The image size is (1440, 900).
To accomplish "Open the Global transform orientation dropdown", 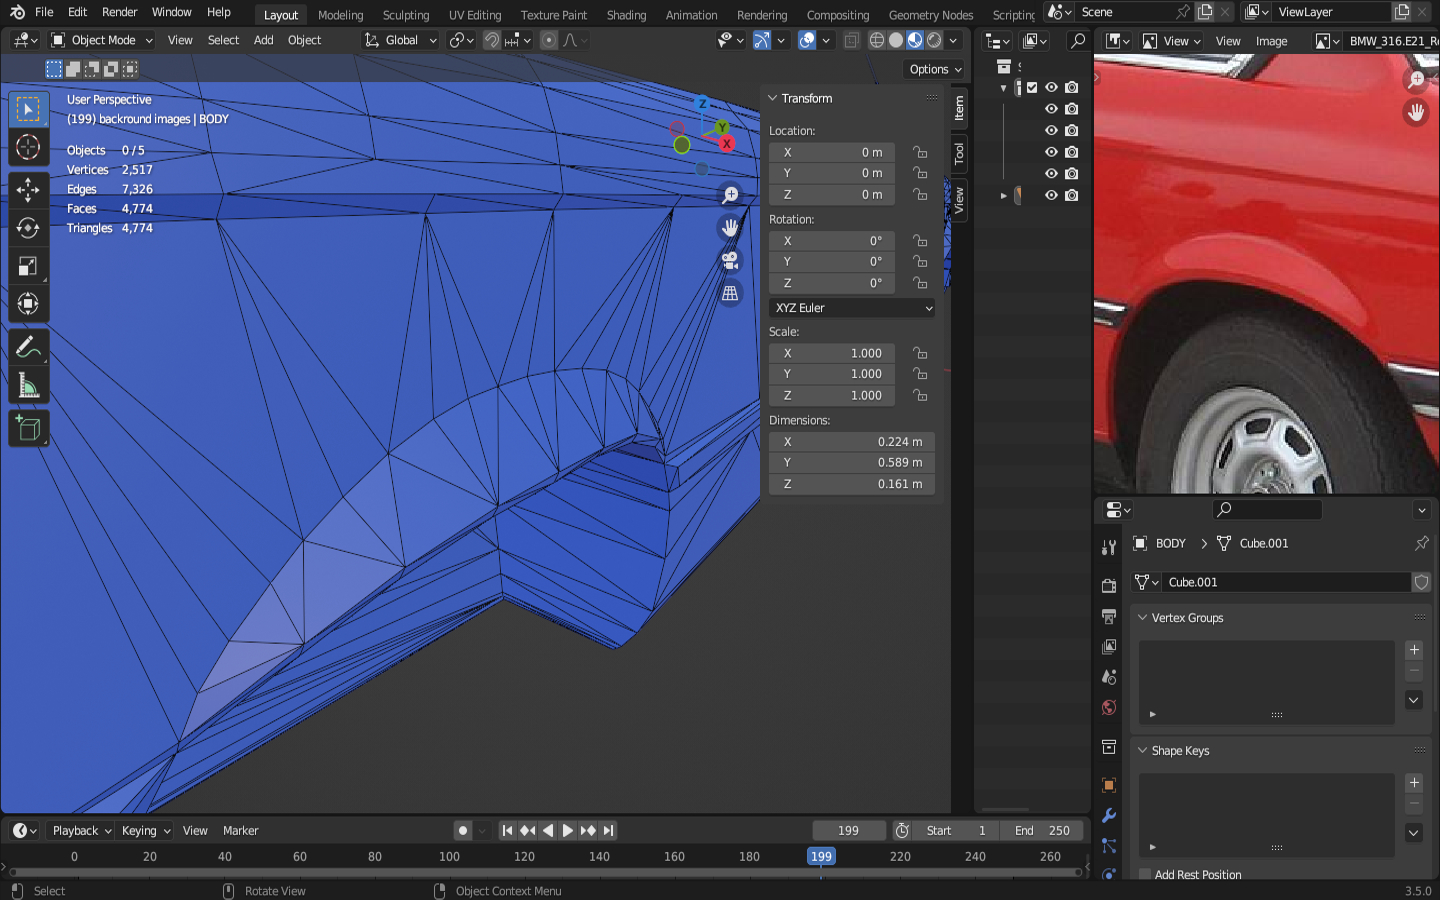I will pyautogui.click(x=401, y=40).
